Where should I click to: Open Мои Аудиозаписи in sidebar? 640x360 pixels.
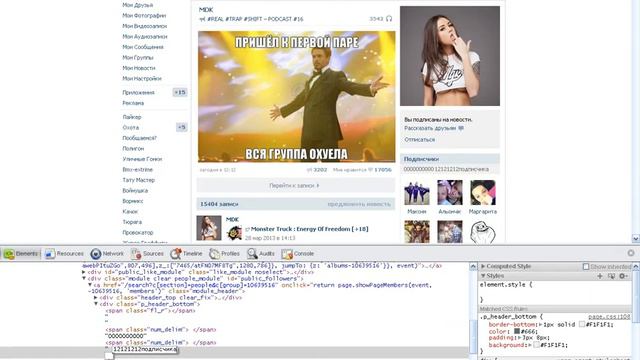tap(145, 37)
